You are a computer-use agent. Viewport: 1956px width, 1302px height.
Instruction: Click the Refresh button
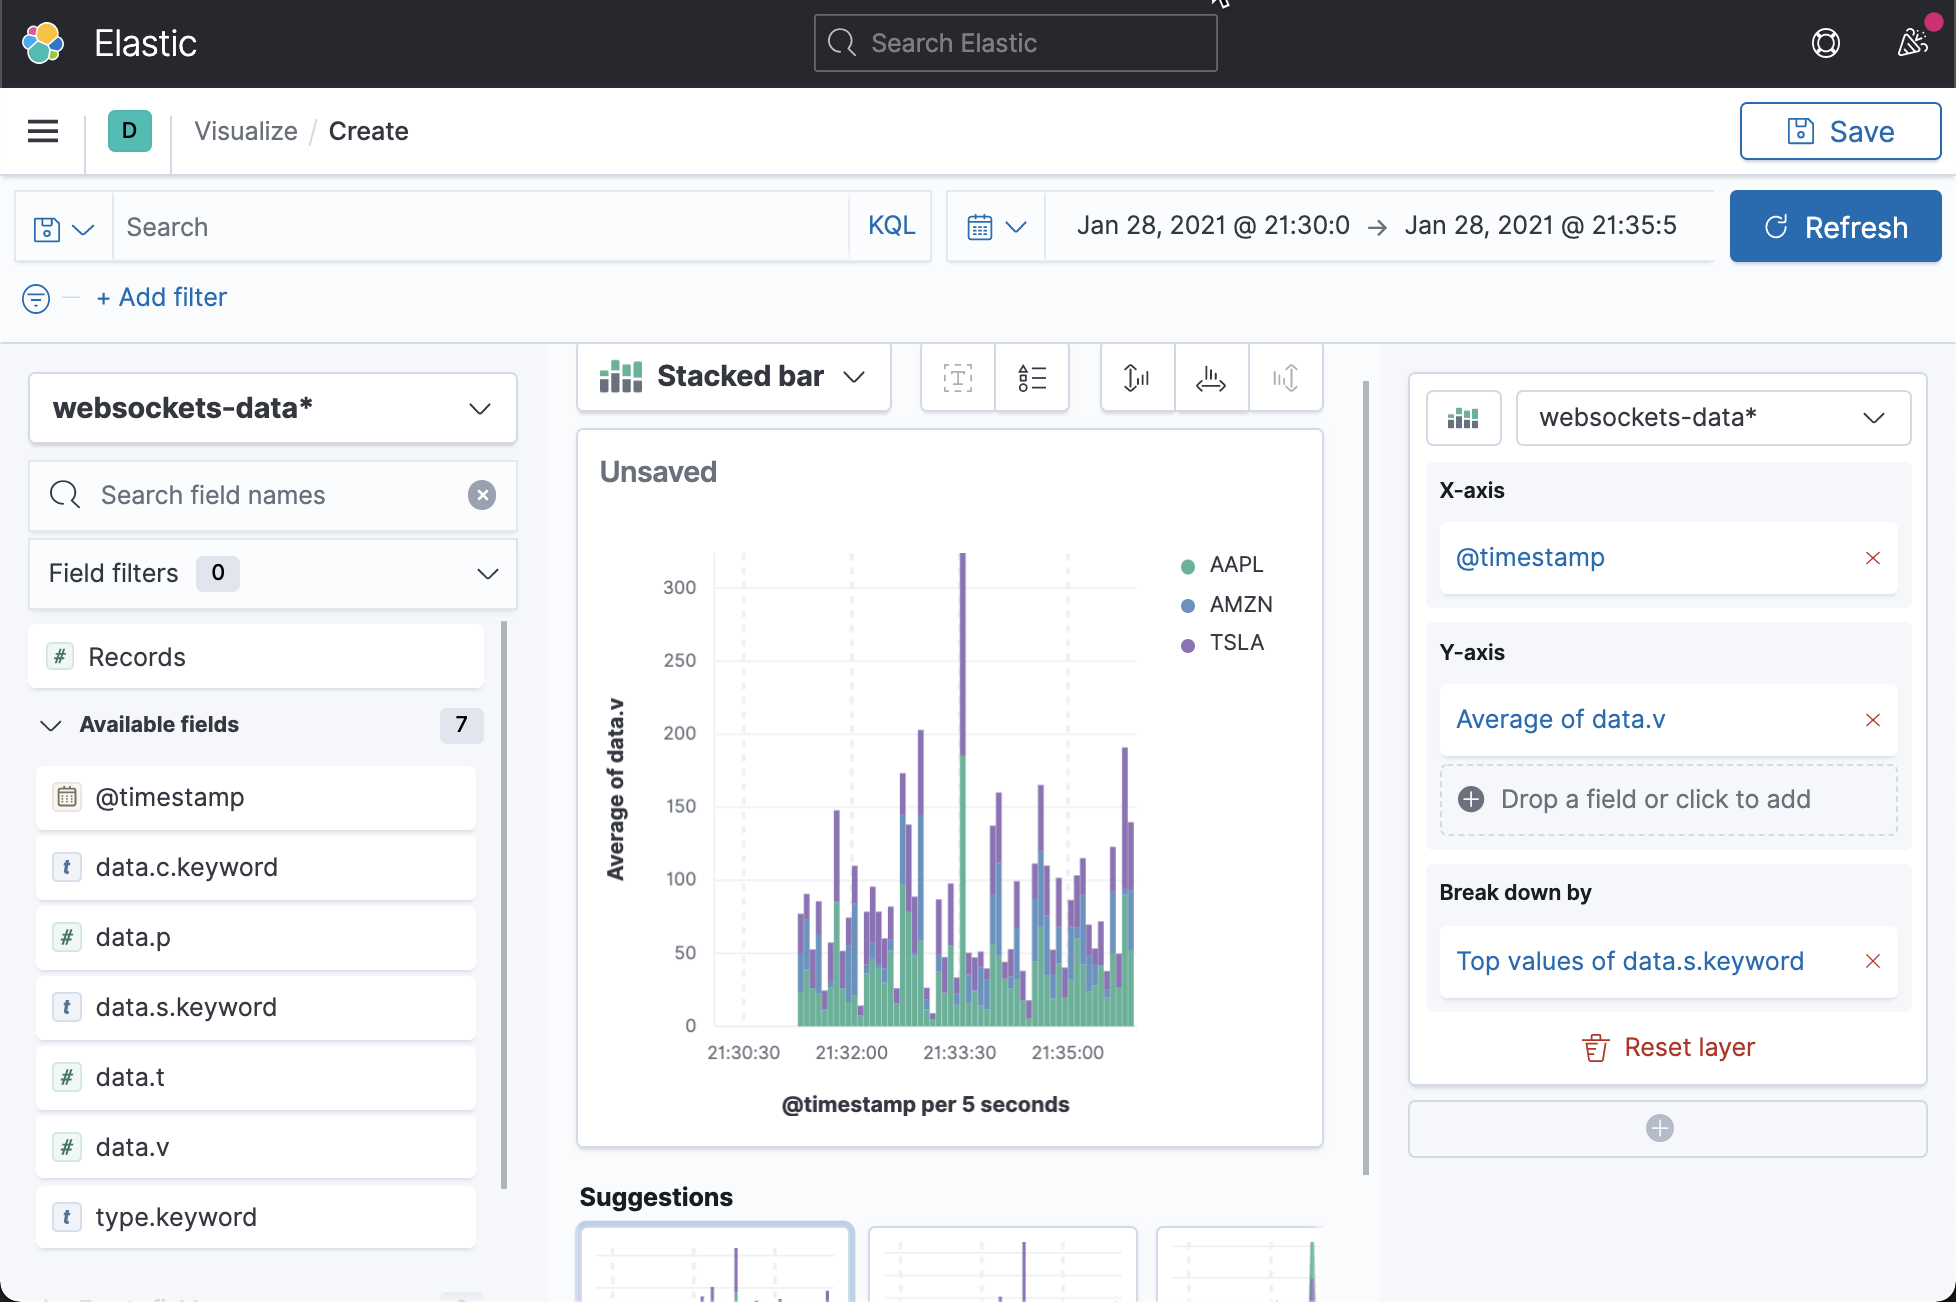[x=1835, y=226]
